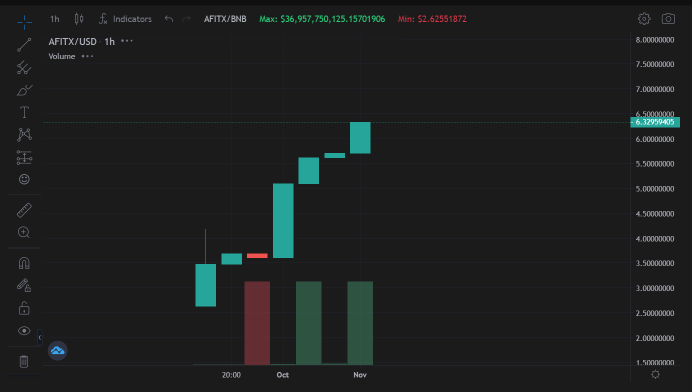Image resolution: width=692 pixels, height=392 pixels.
Task: Hide all drawings with eye icon
Action: [24, 331]
